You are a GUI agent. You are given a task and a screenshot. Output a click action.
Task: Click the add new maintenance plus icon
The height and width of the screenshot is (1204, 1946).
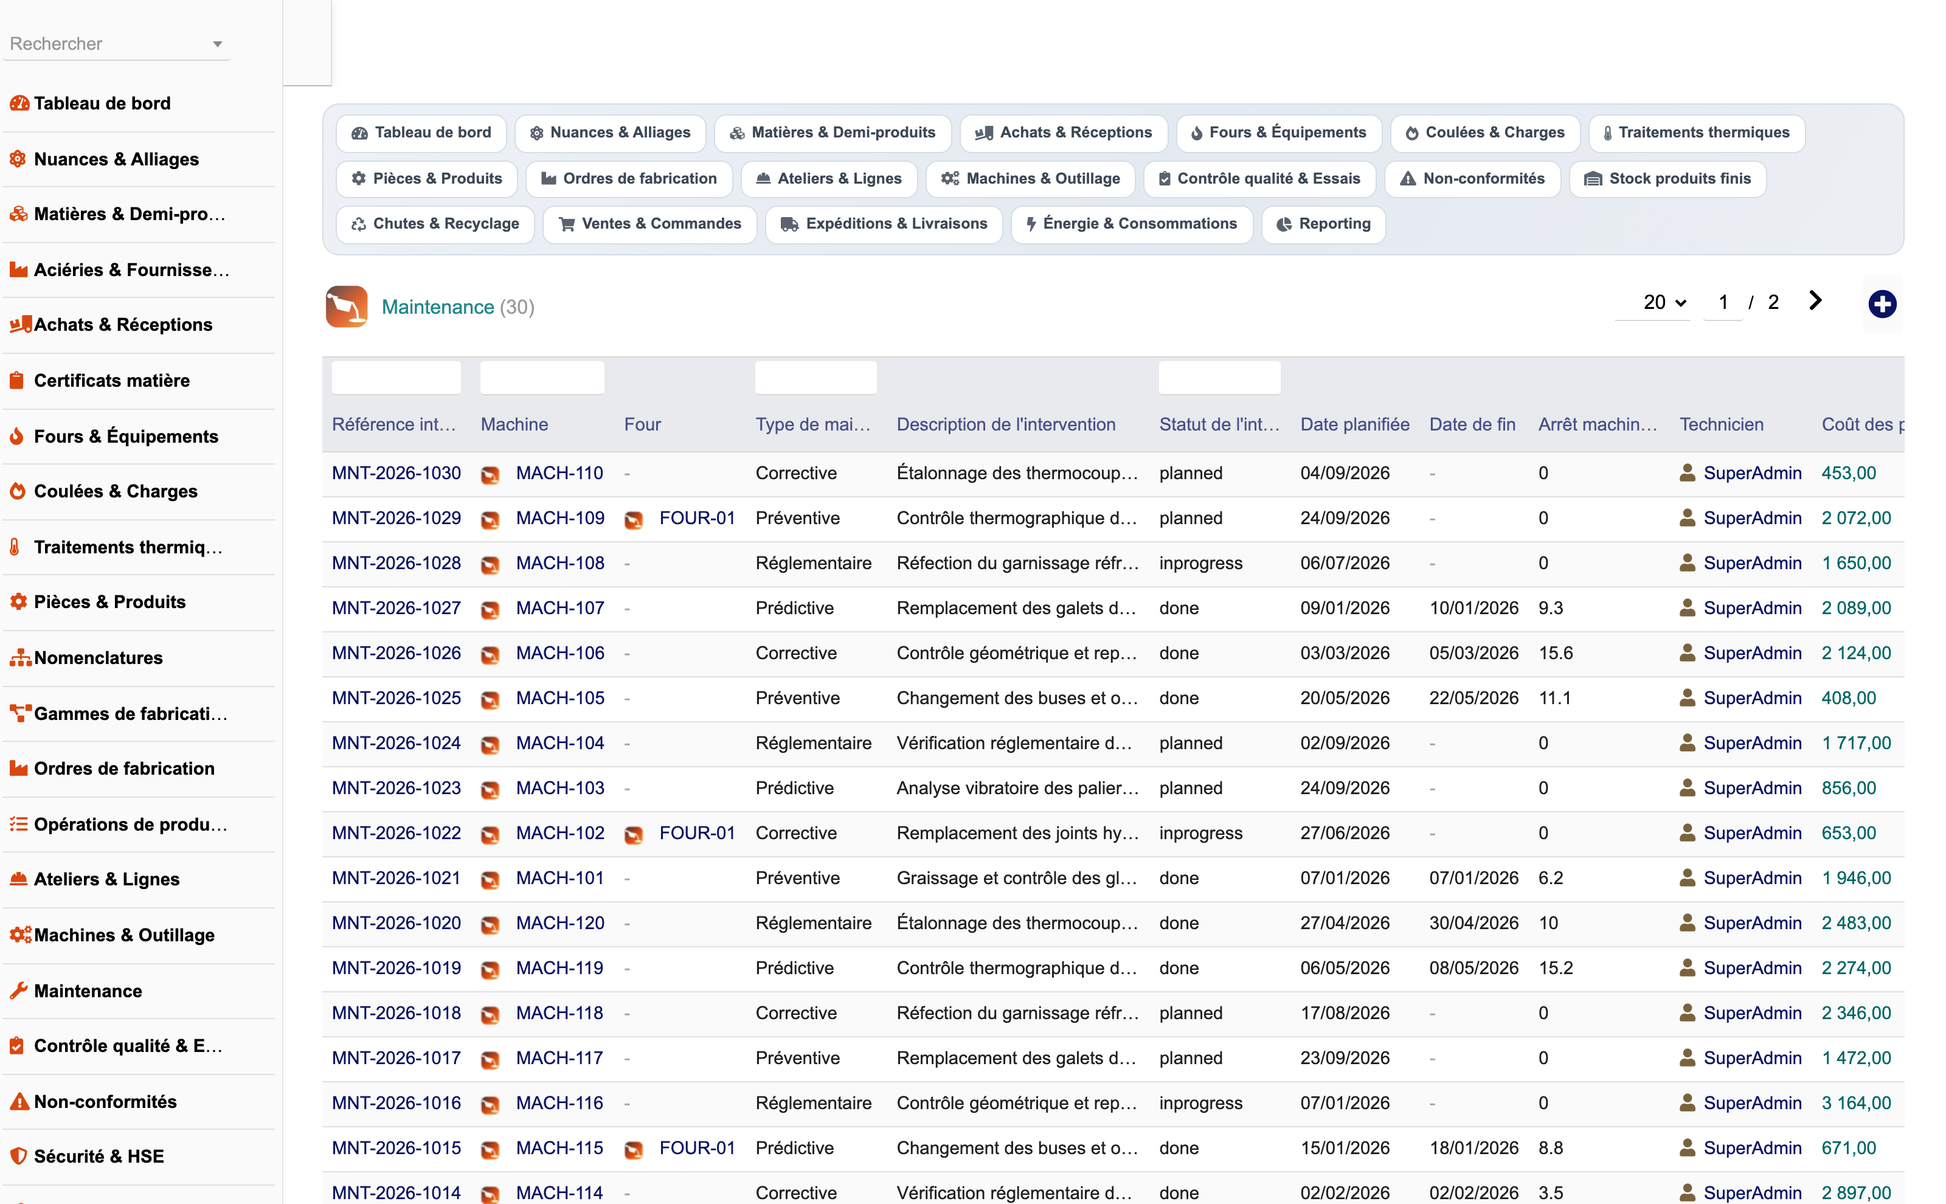click(1882, 304)
